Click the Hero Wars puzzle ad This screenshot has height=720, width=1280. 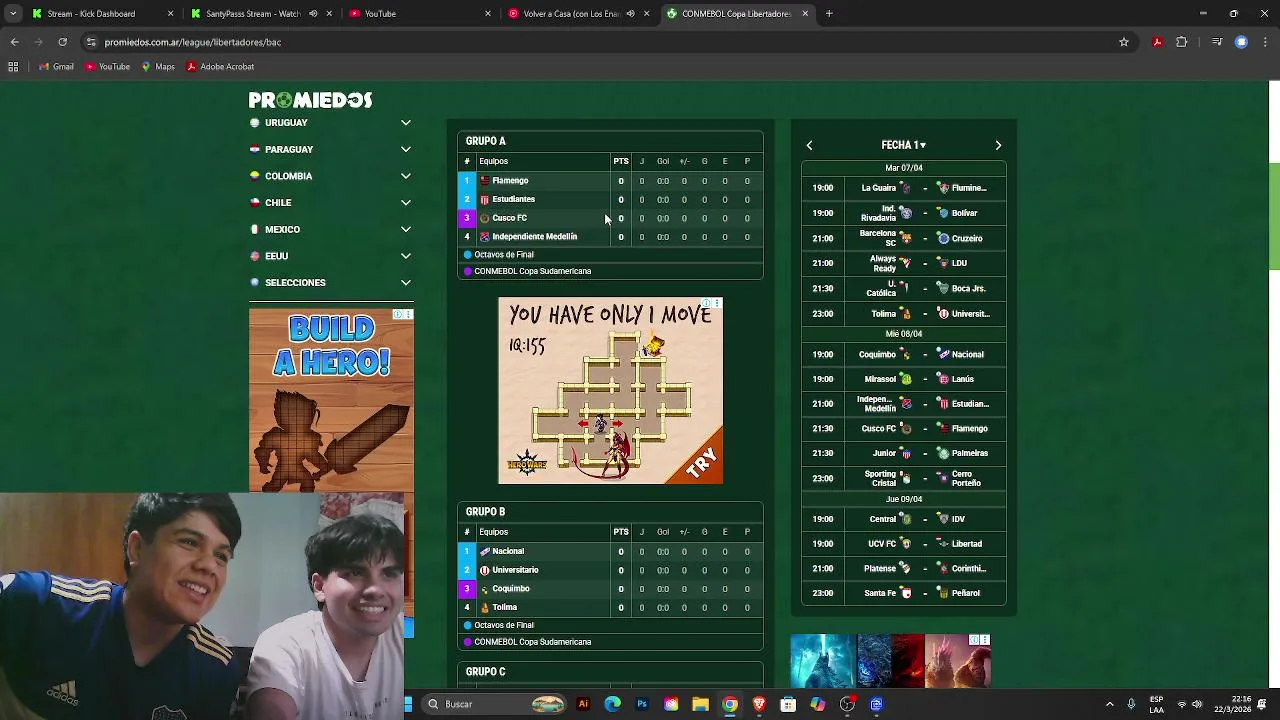click(610, 391)
